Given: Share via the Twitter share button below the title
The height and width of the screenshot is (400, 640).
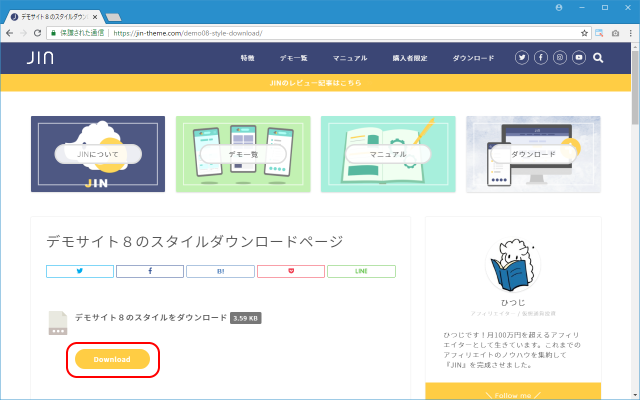Looking at the screenshot, I should click(80, 271).
